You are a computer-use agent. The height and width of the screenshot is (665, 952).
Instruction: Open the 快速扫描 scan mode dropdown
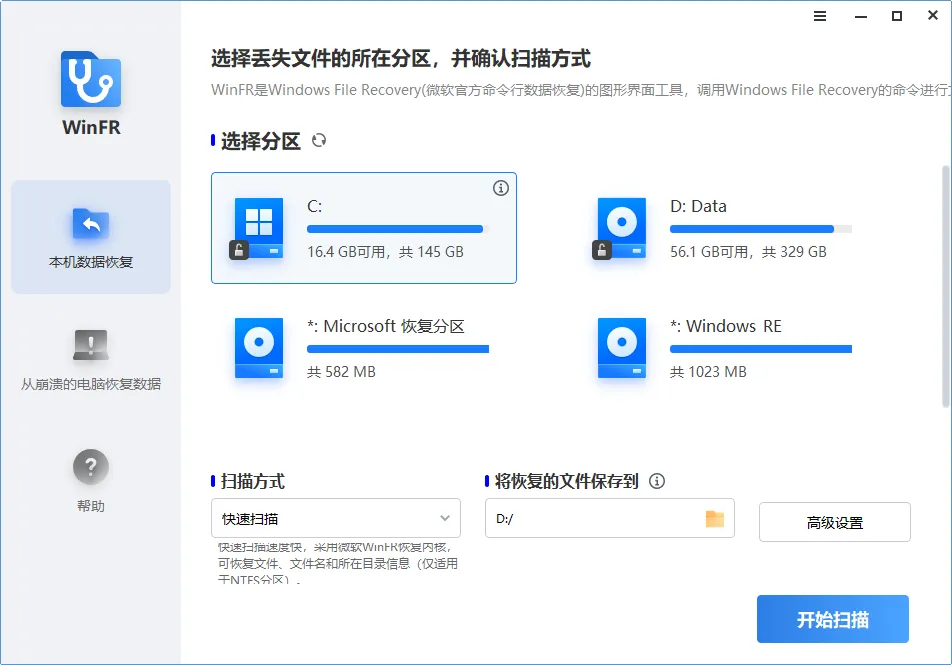(x=336, y=518)
